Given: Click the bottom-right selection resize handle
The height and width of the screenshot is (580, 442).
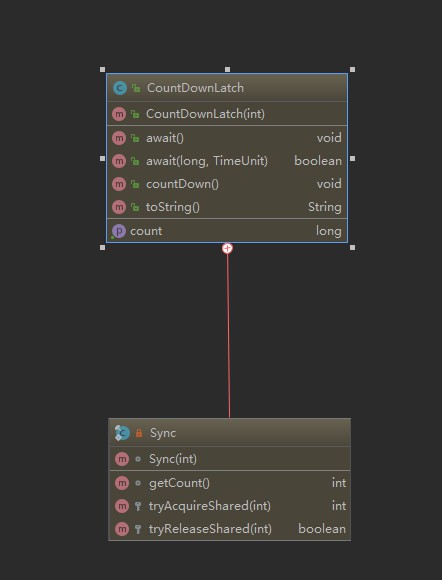Looking at the screenshot, I should 352,247.
